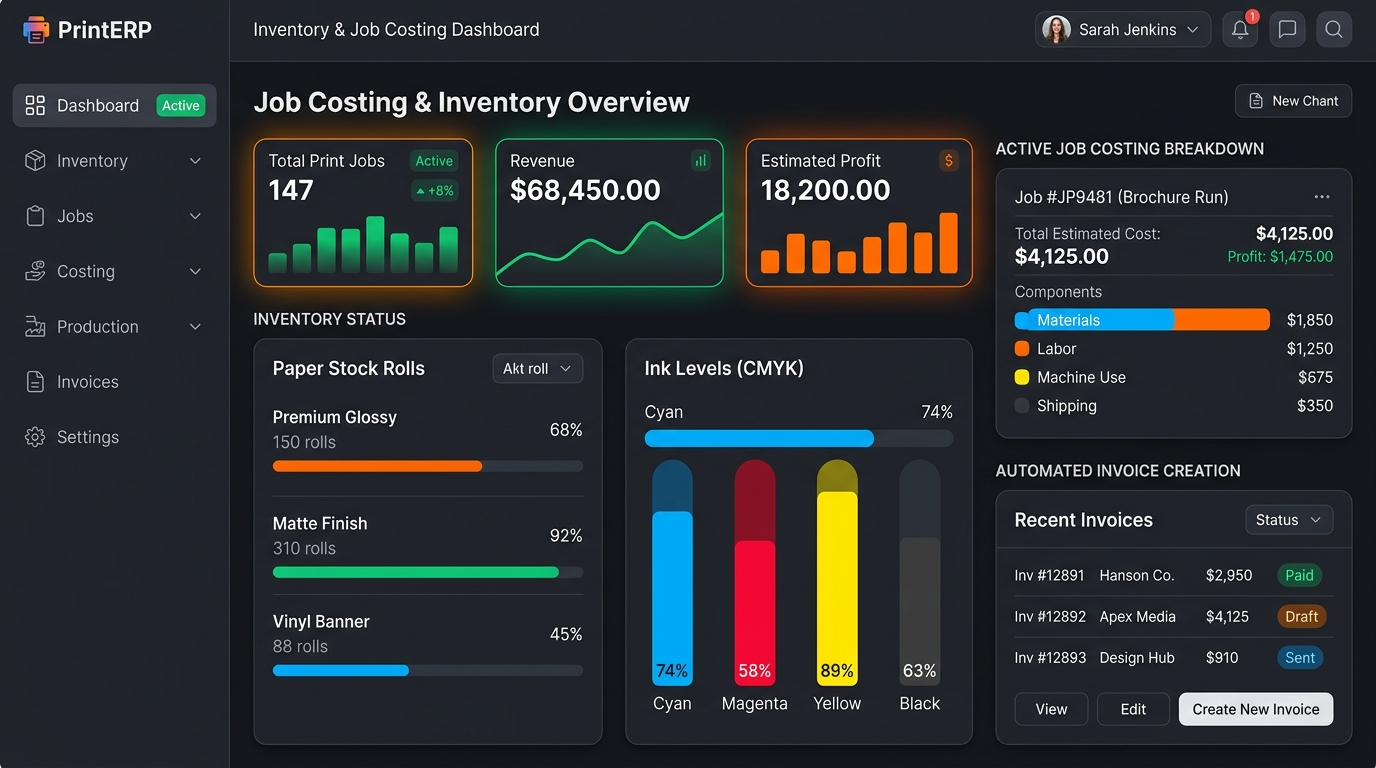Screen dimensions: 1376x768
Task: Expand the Jobs menu chevron
Action: [196, 216]
